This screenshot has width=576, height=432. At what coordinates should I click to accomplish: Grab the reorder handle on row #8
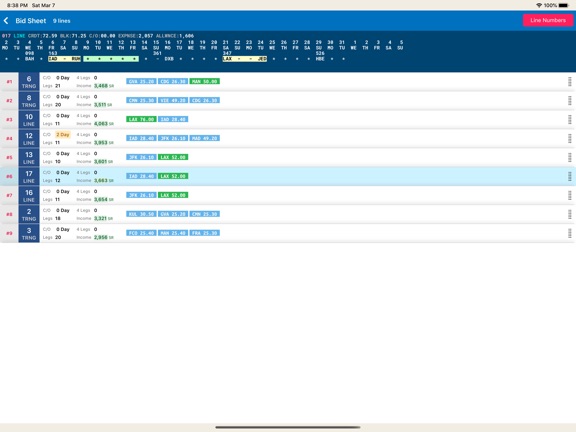569,214
